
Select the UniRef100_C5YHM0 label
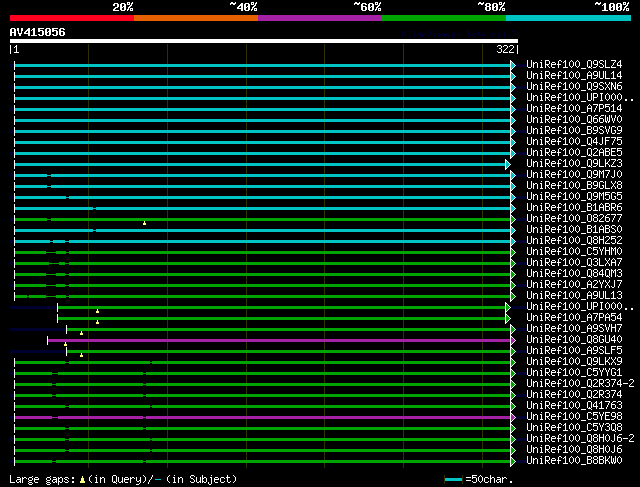coord(574,252)
